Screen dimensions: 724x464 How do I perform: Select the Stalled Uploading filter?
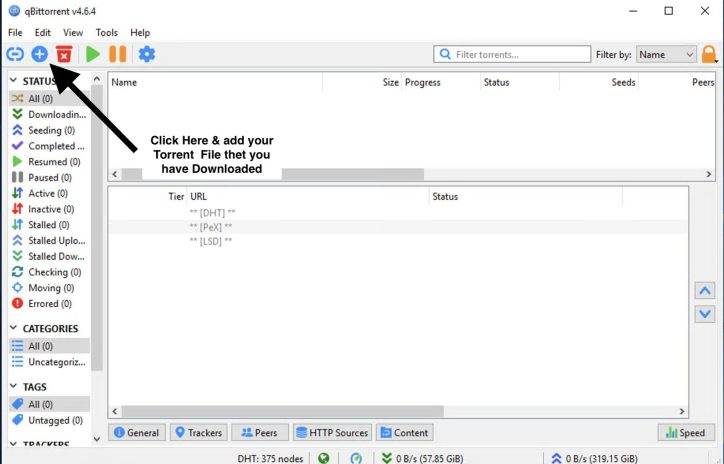(x=49, y=241)
